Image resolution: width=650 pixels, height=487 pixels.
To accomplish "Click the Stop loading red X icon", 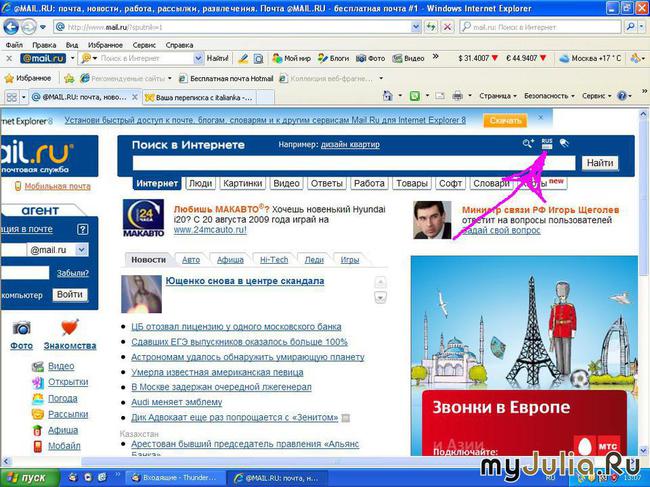I will tap(447, 27).
